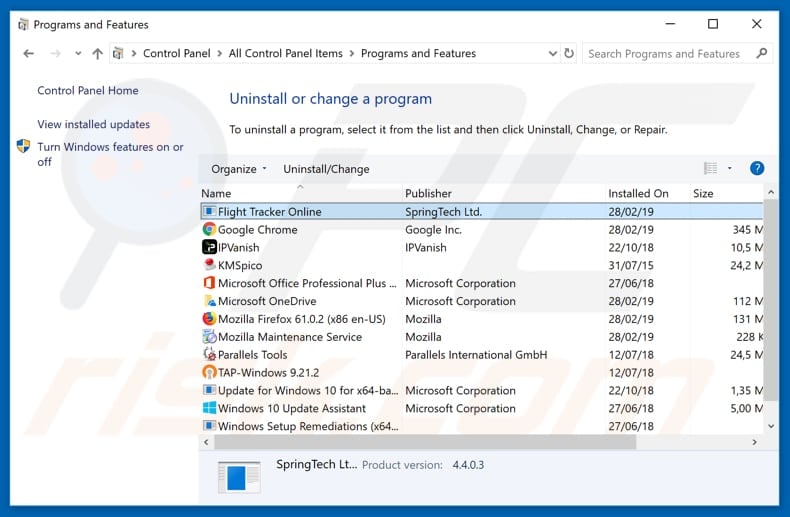790x517 pixels.
Task: Open Control Panel Home link
Action: tap(88, 91)
